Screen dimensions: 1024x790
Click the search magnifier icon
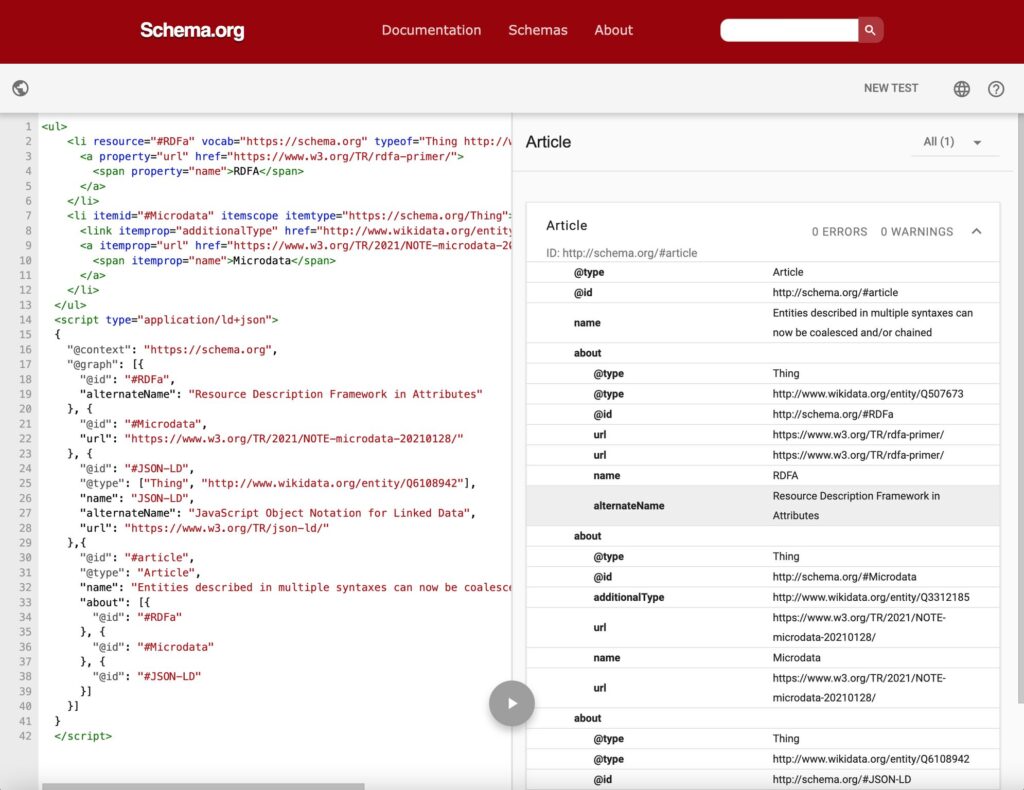[x=870, y=31]
